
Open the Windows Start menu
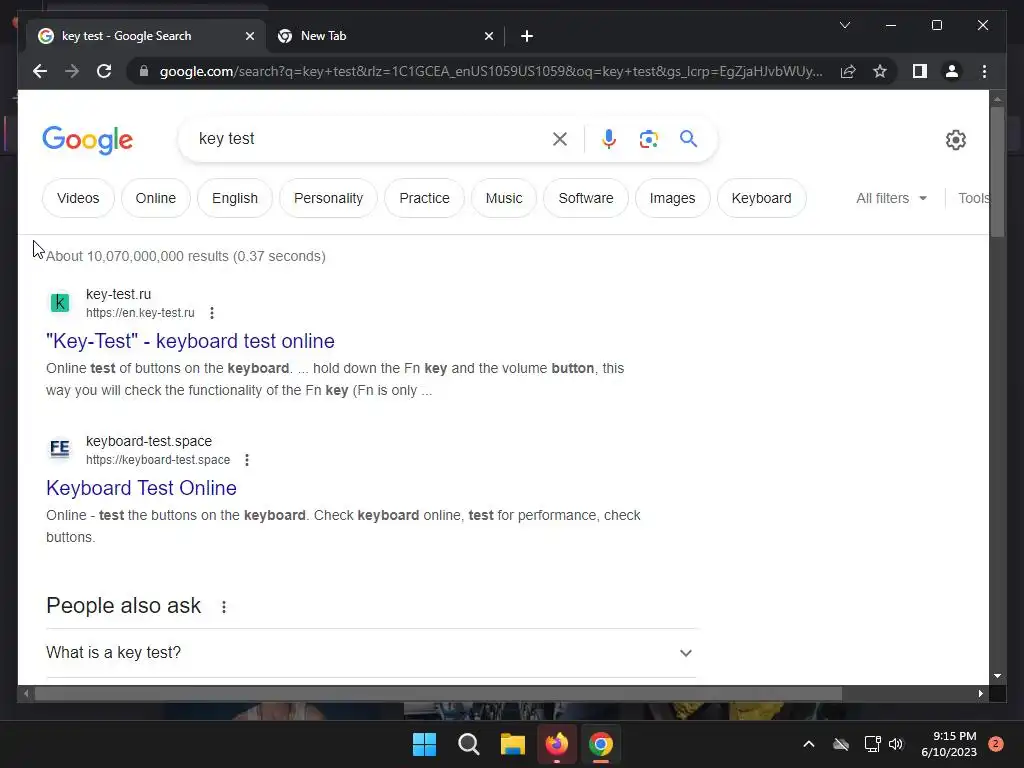[424, 744]
